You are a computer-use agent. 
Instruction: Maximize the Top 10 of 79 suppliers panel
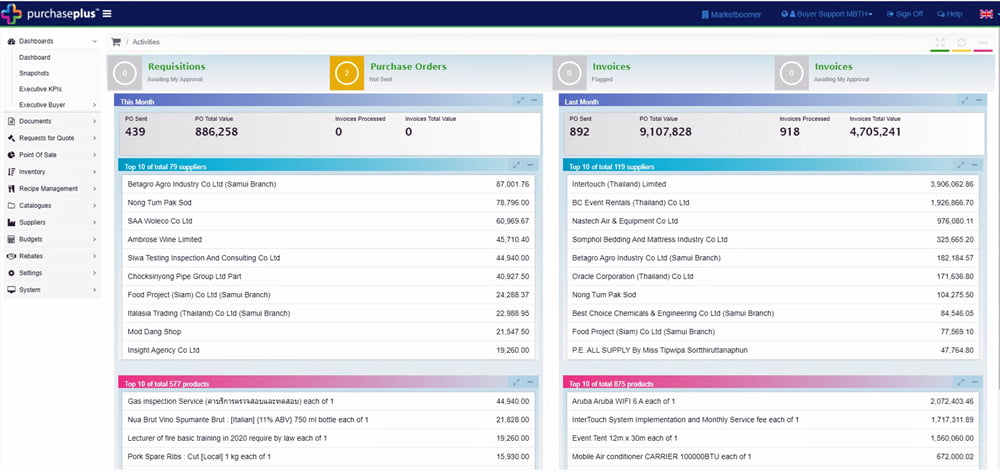coord(517,165)
